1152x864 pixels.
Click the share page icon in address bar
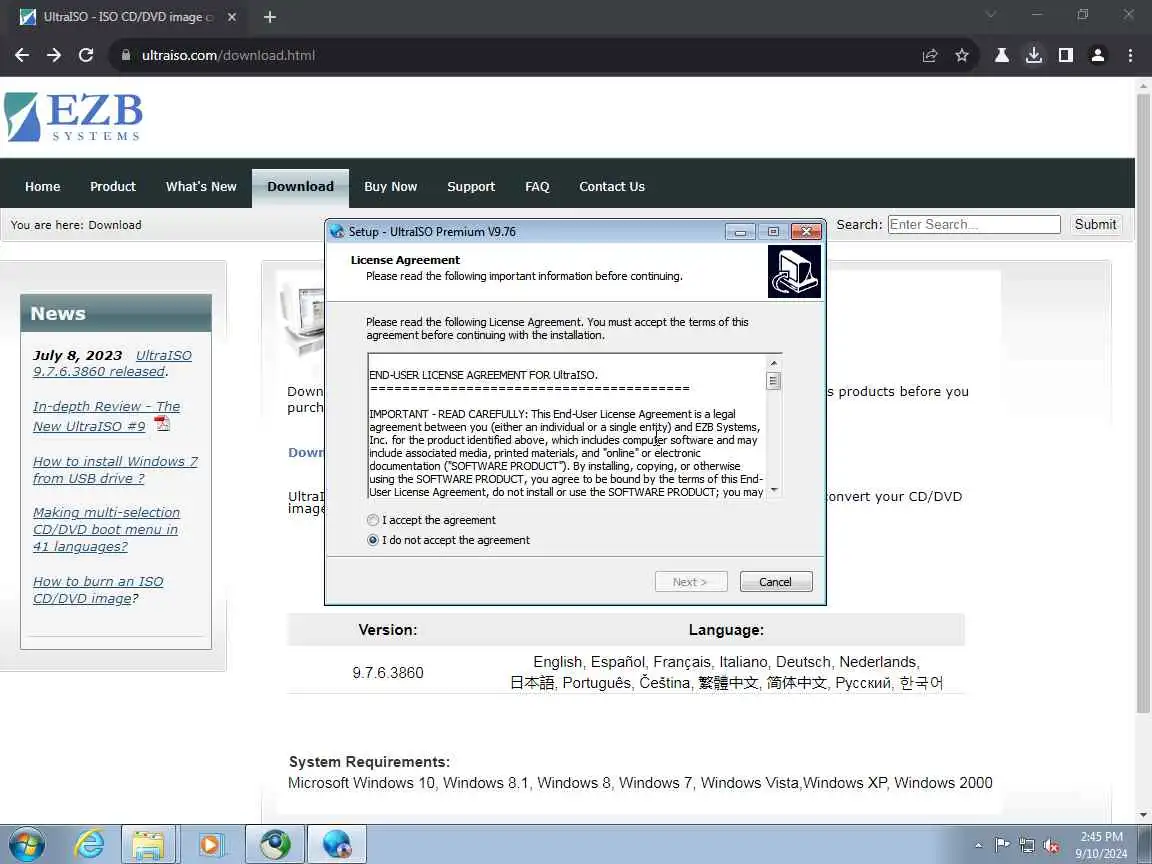pos(930,55)
